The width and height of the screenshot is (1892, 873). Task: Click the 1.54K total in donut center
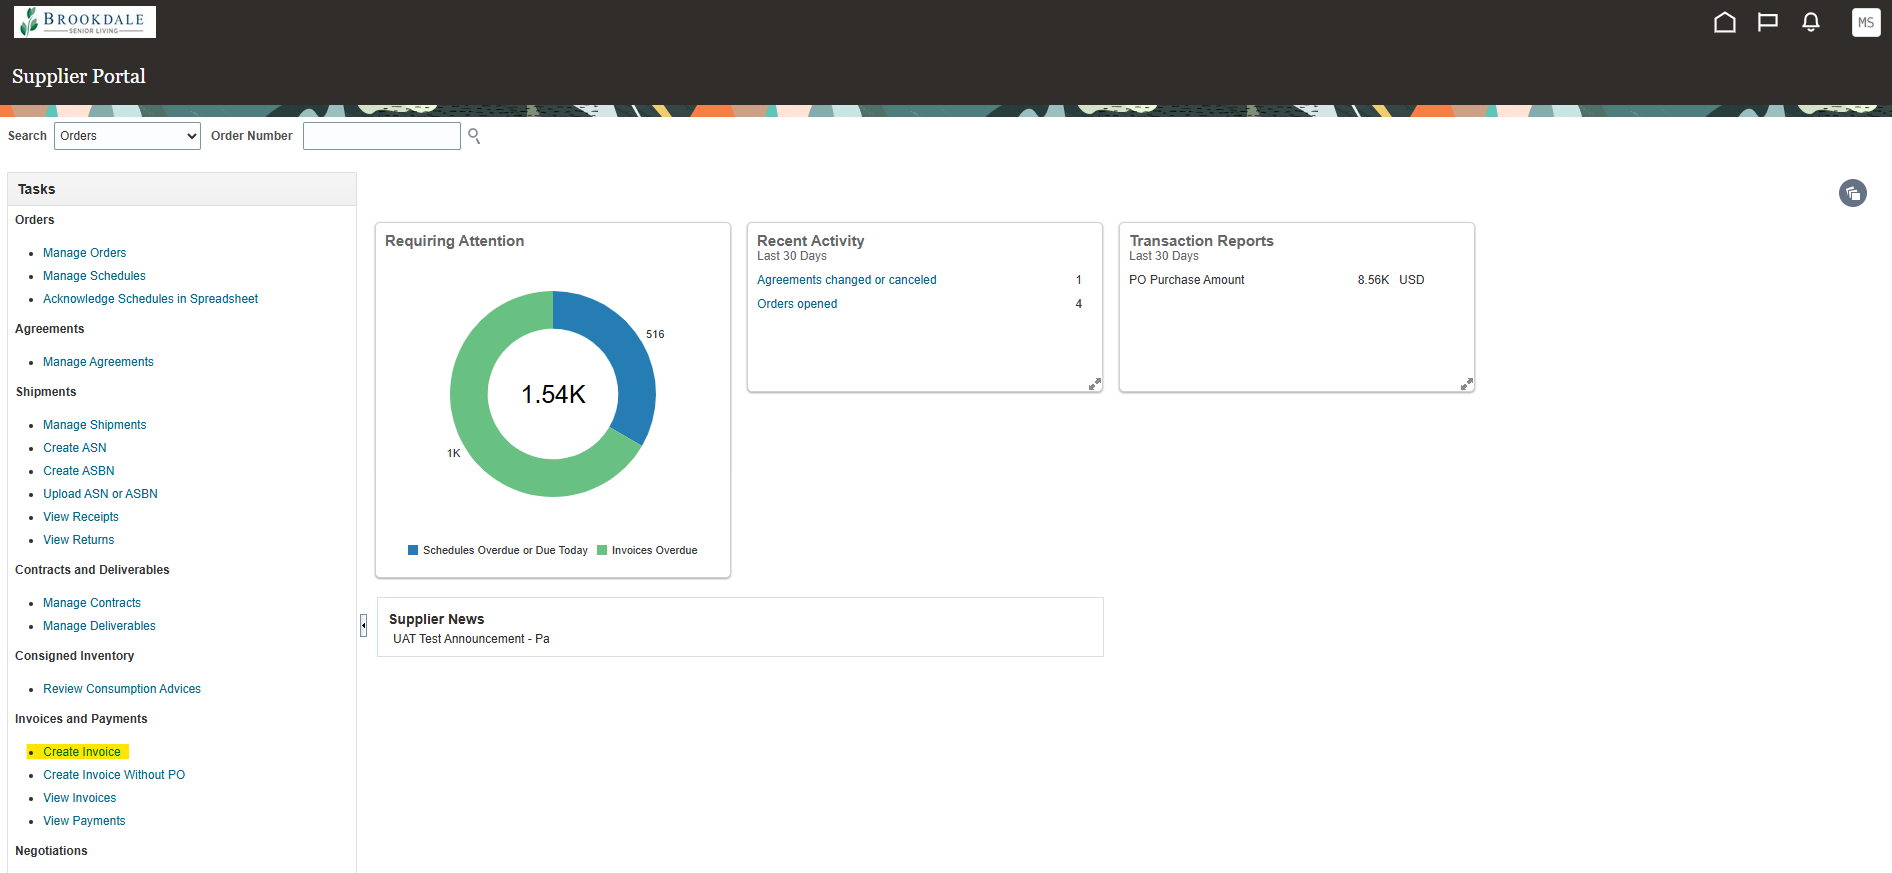[x=553, y=394]
